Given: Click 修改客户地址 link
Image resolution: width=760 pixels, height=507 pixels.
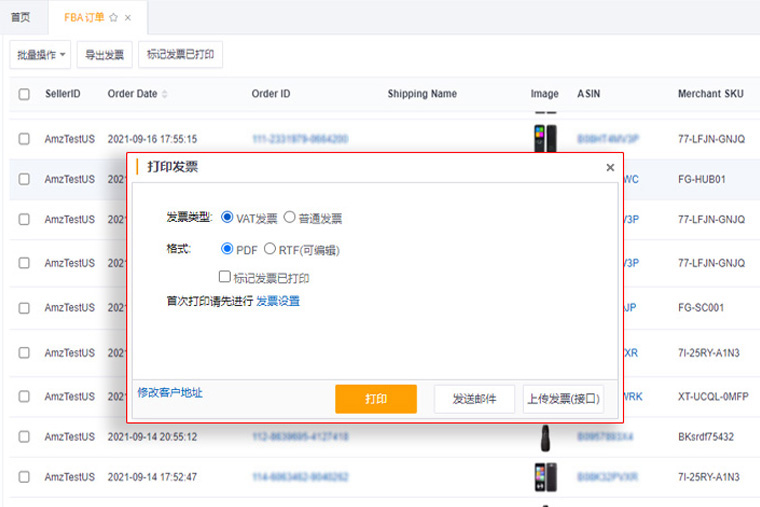Looking at the screenshot, I should (170, 393).
